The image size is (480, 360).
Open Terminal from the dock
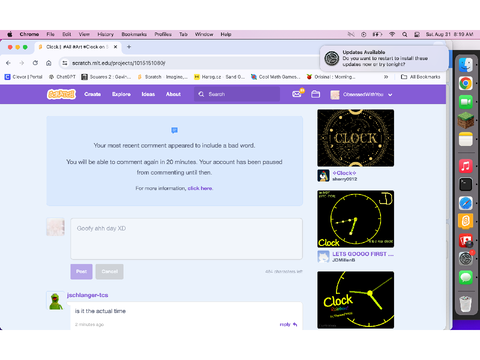pos(466,184)
